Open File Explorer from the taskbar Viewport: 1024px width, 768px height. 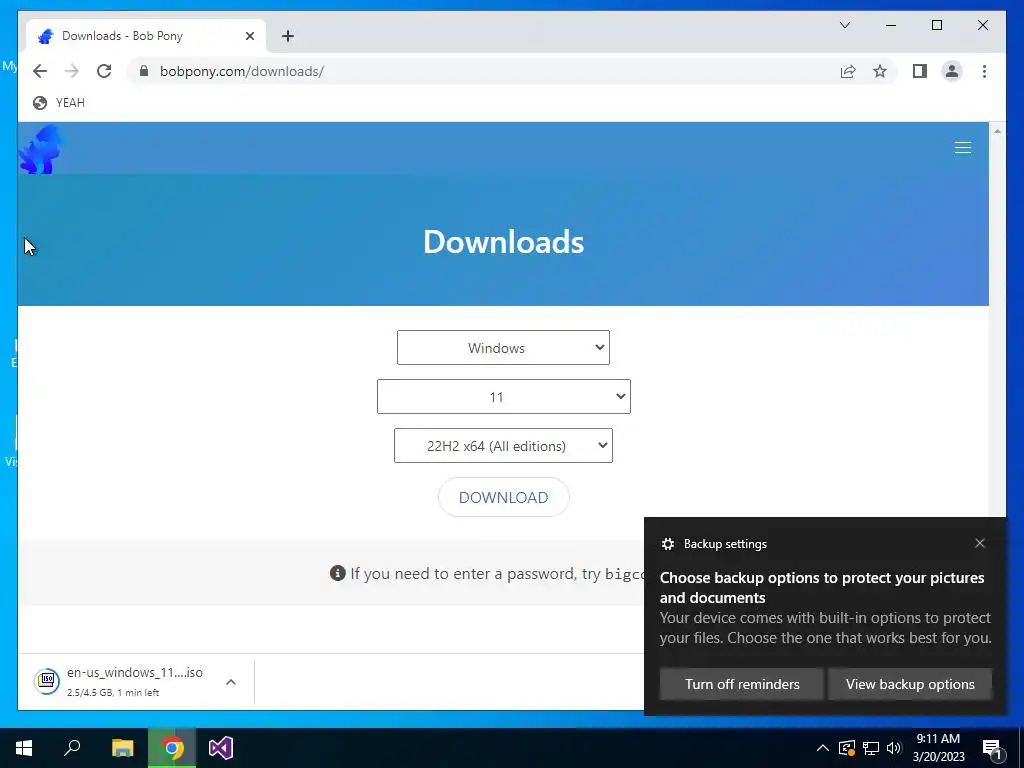pos(122,748)
